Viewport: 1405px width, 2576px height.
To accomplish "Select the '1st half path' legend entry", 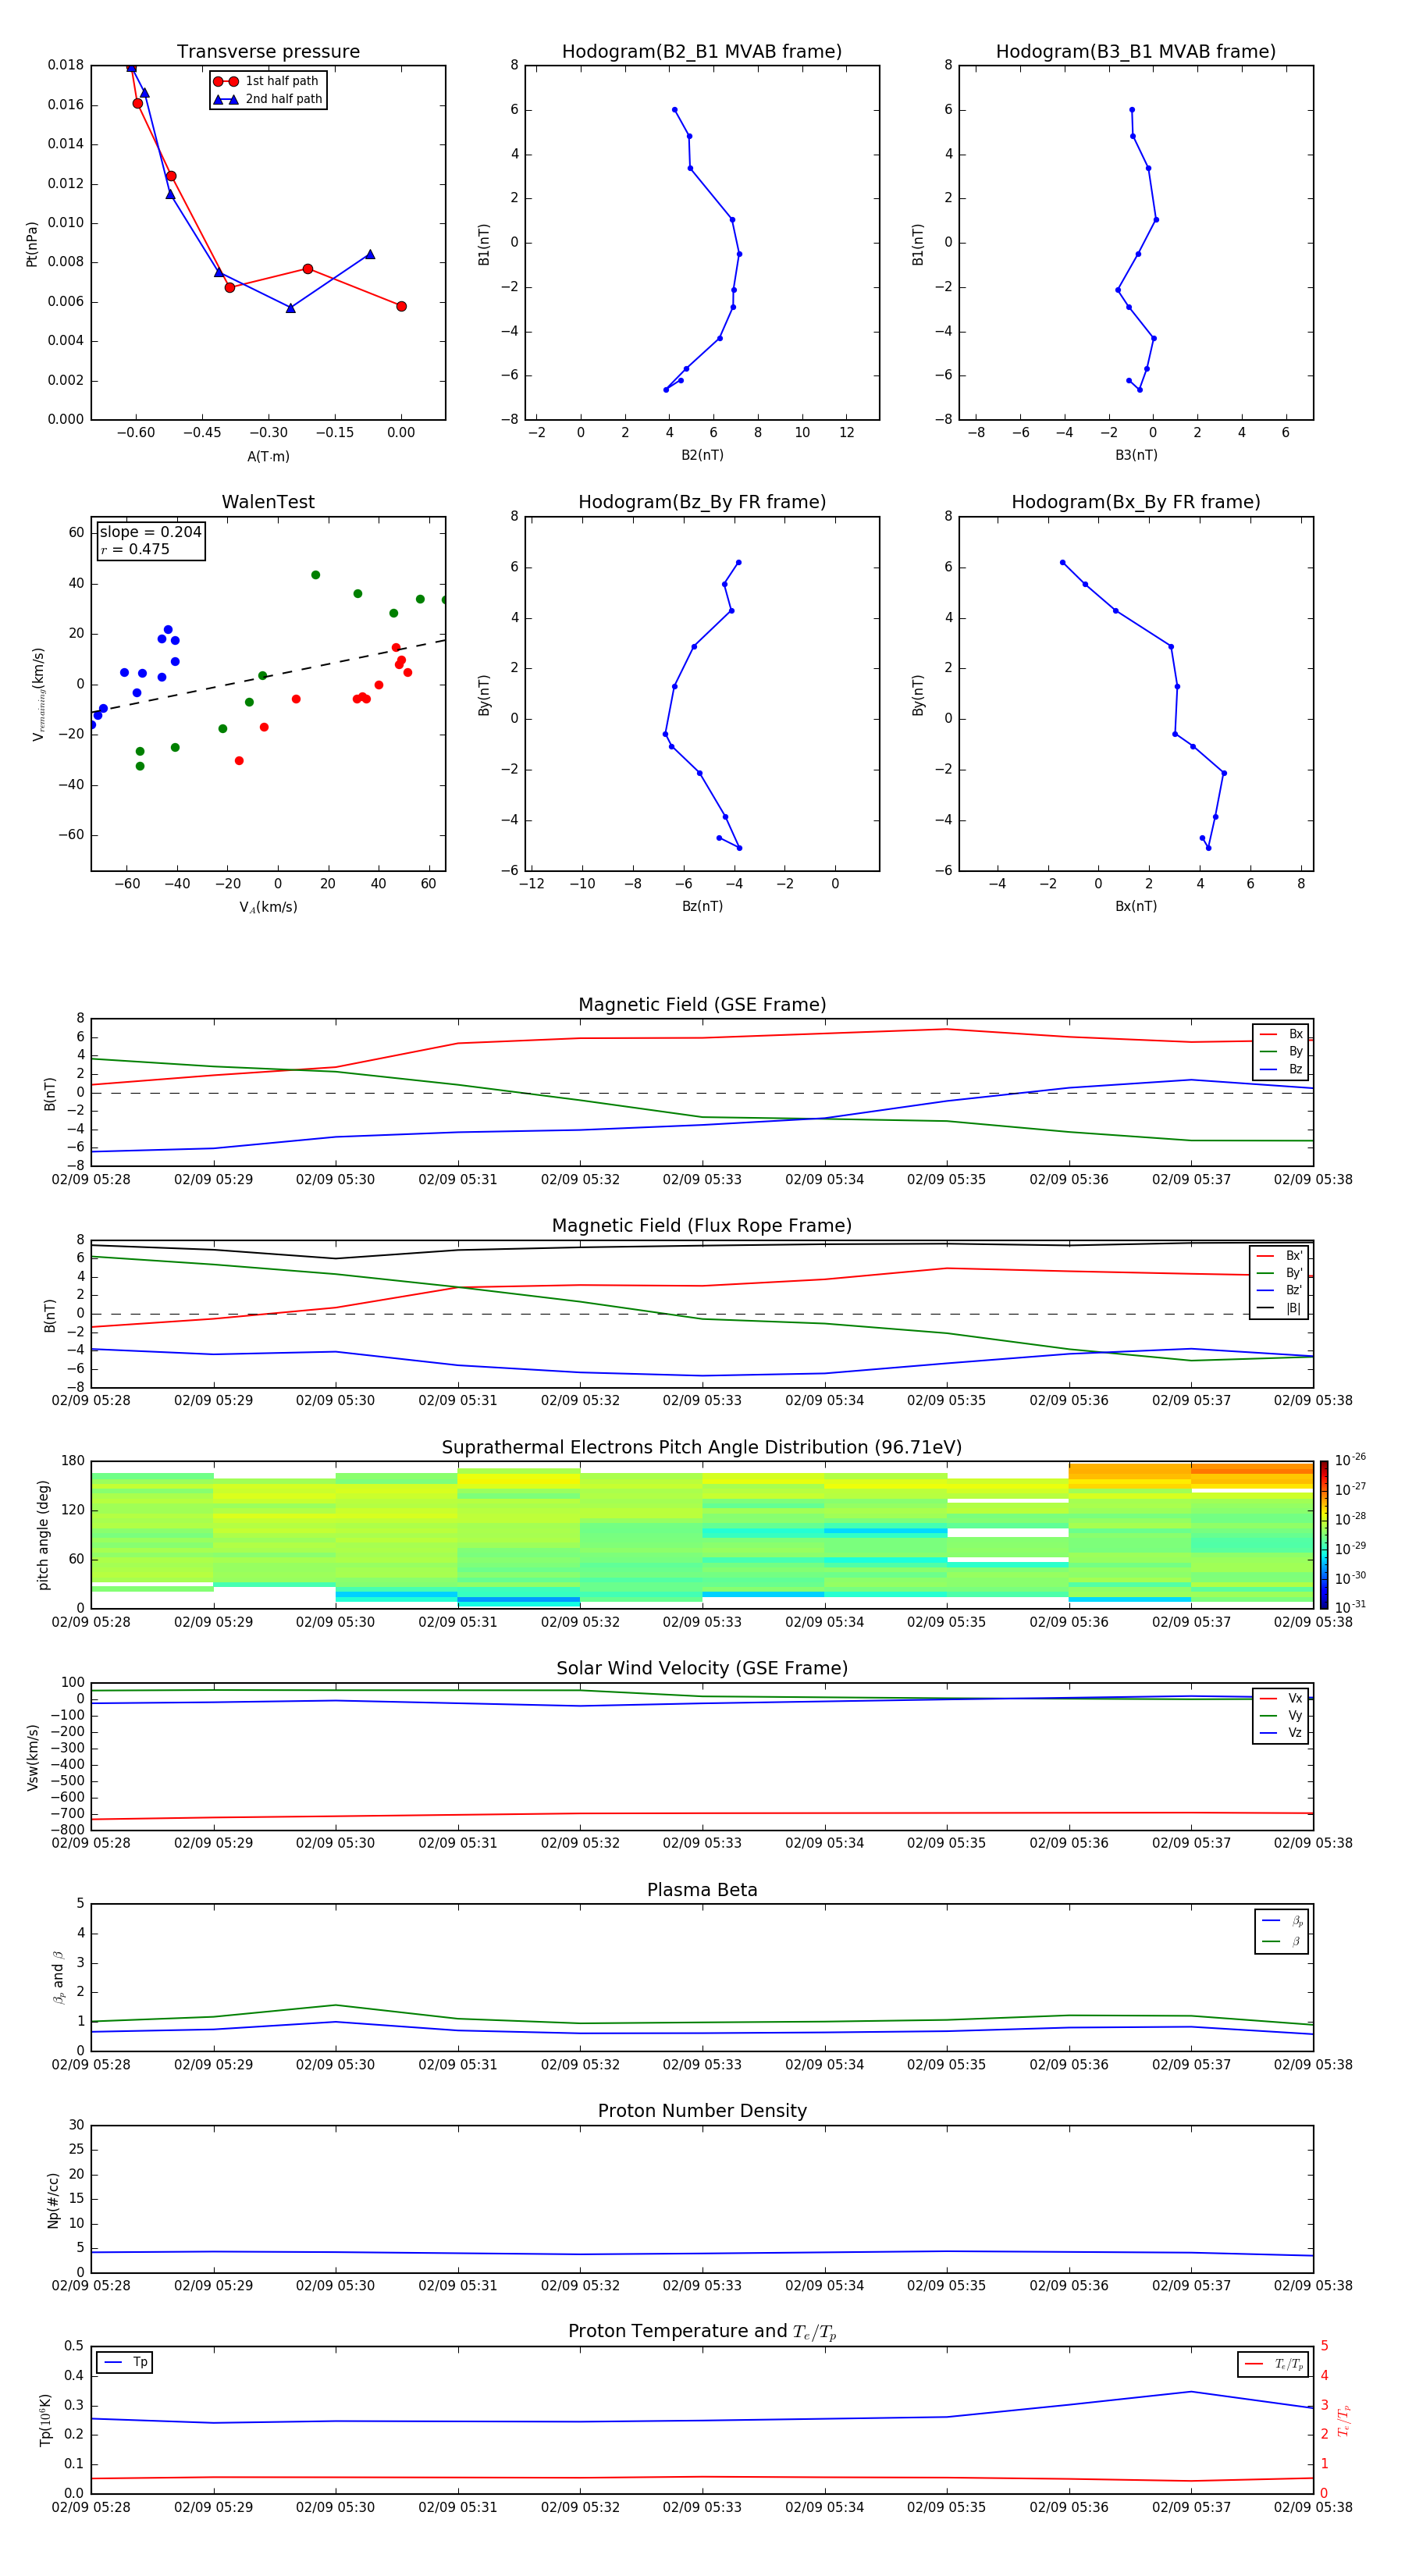I will [267, 81].
